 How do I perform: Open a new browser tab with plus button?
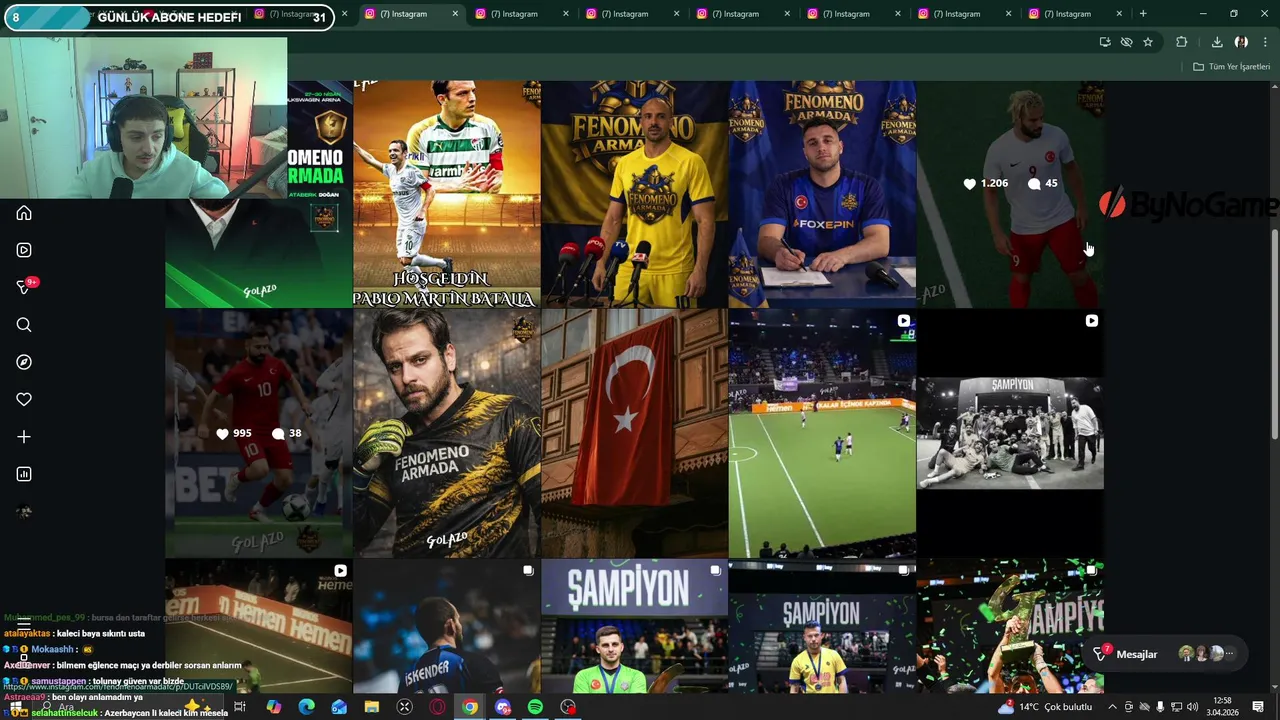point(1143,14)
